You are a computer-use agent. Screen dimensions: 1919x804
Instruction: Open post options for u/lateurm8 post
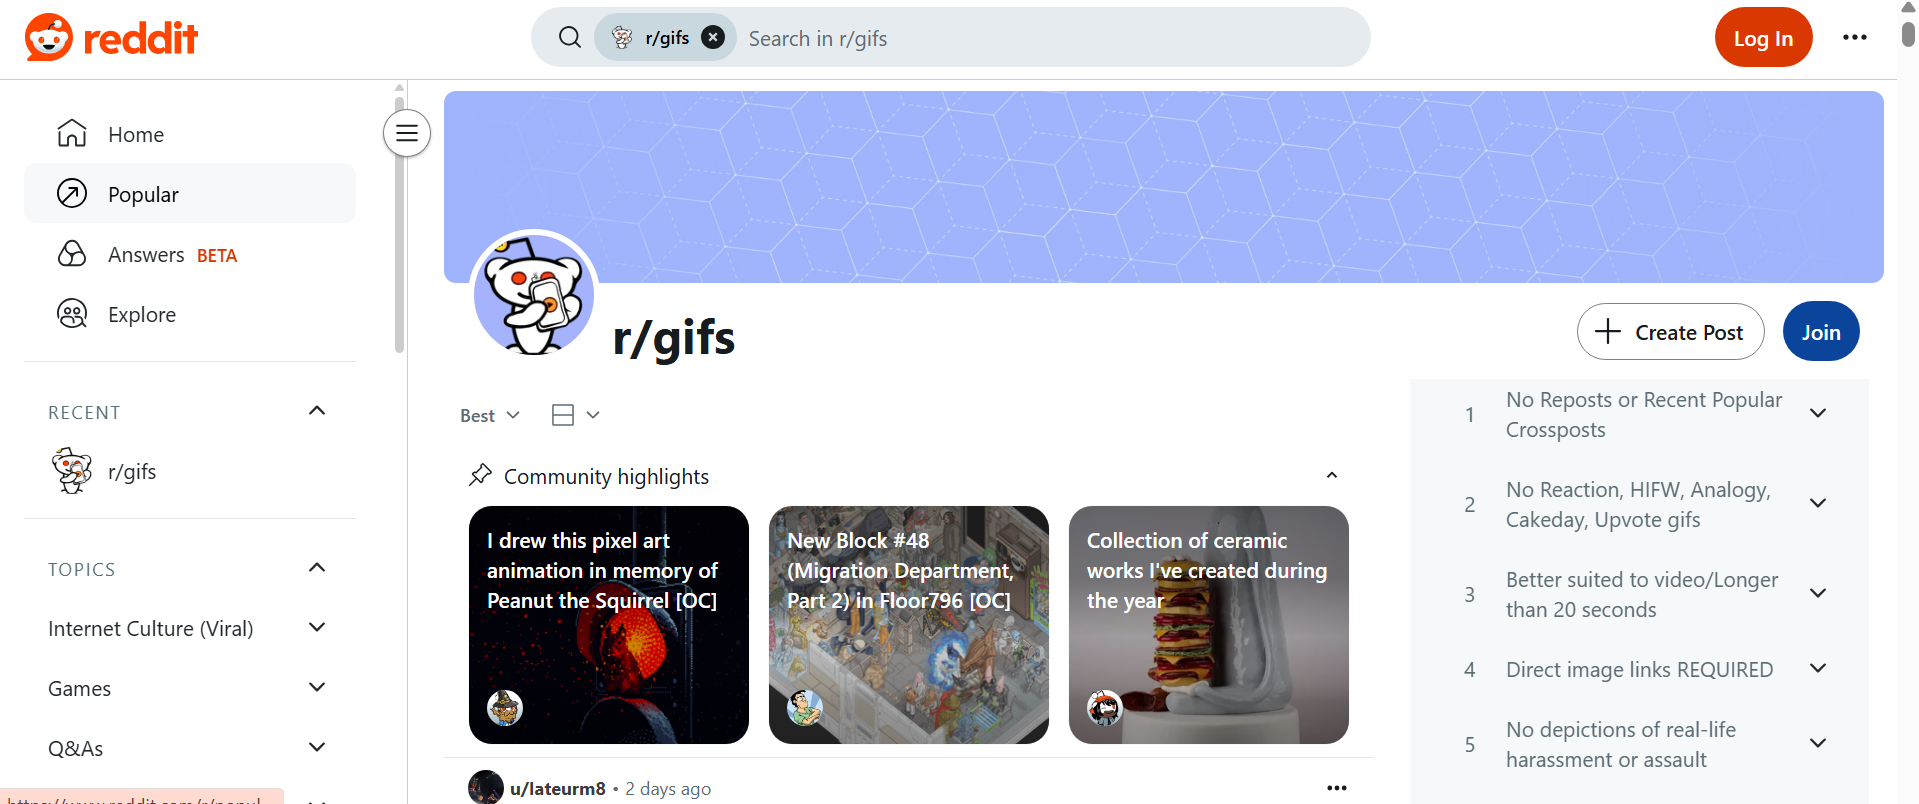(1337, 788)
